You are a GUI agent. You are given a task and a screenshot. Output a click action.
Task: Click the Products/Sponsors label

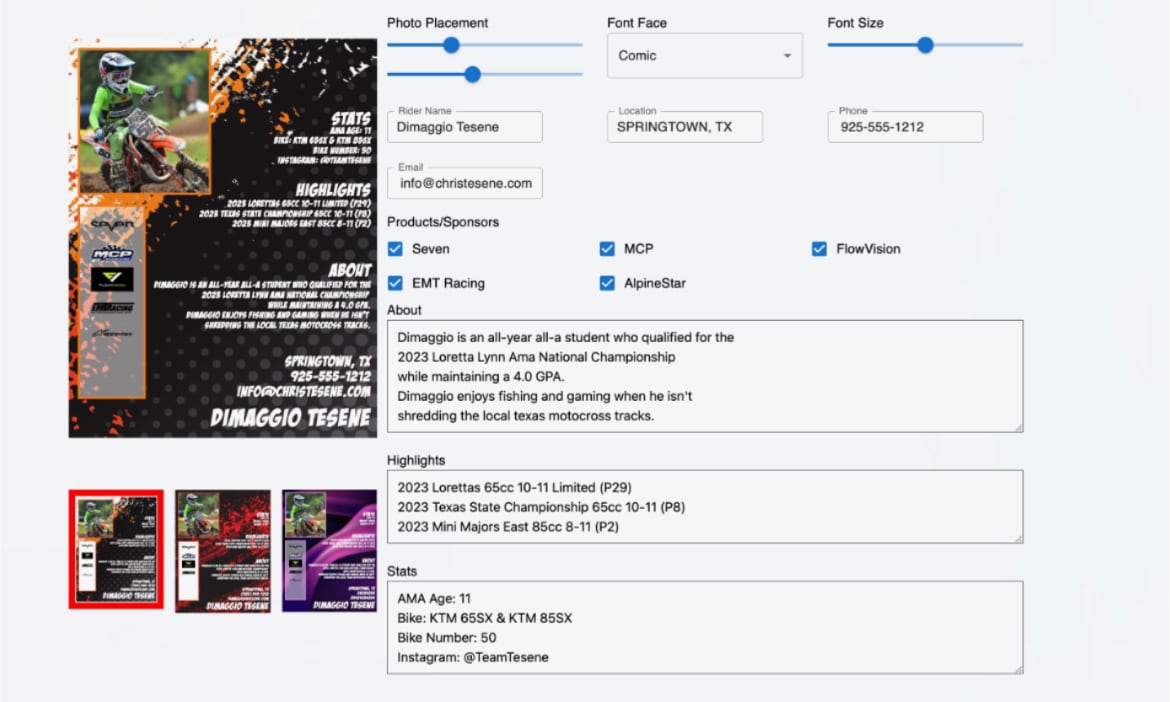442,222
